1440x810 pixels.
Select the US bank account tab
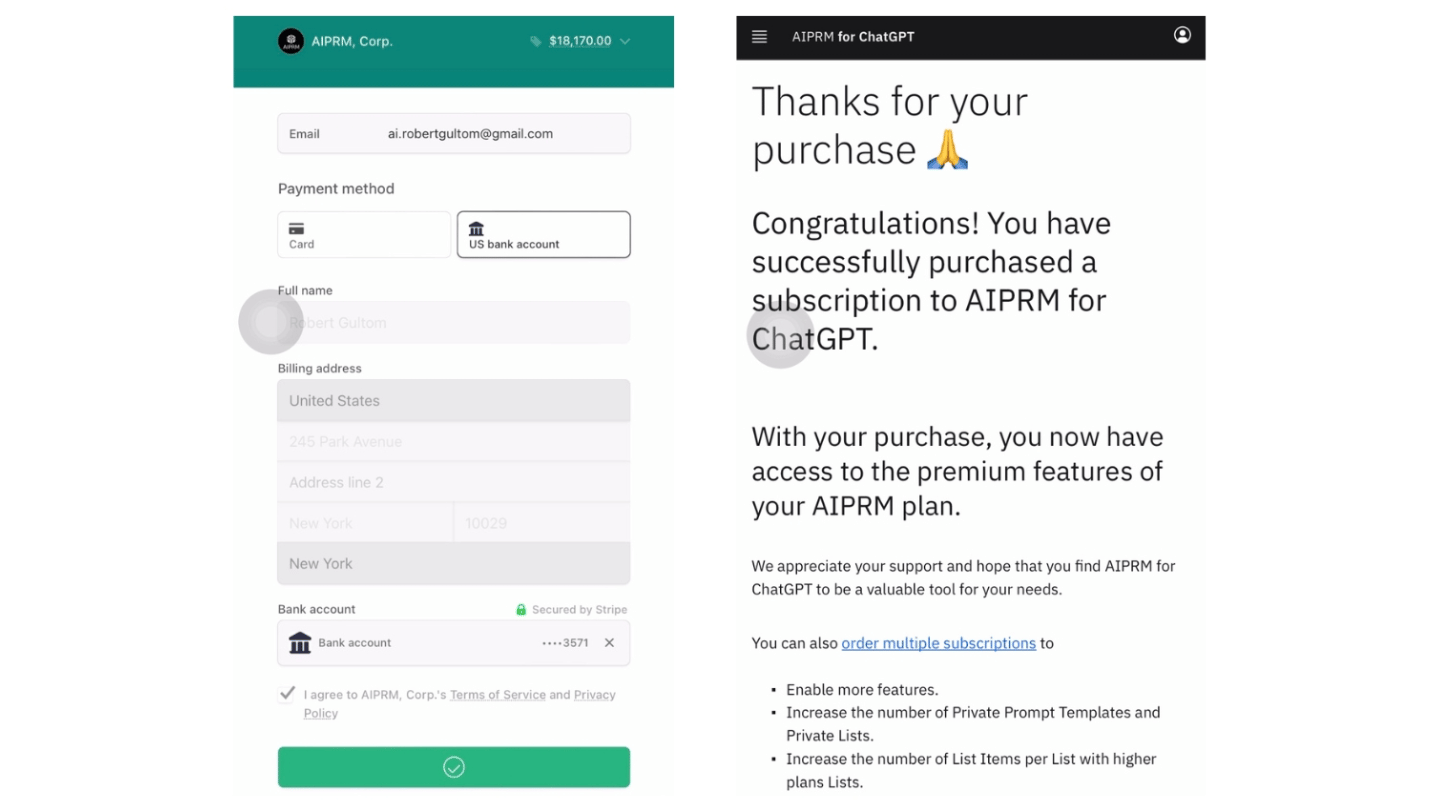tap(543, 234)
